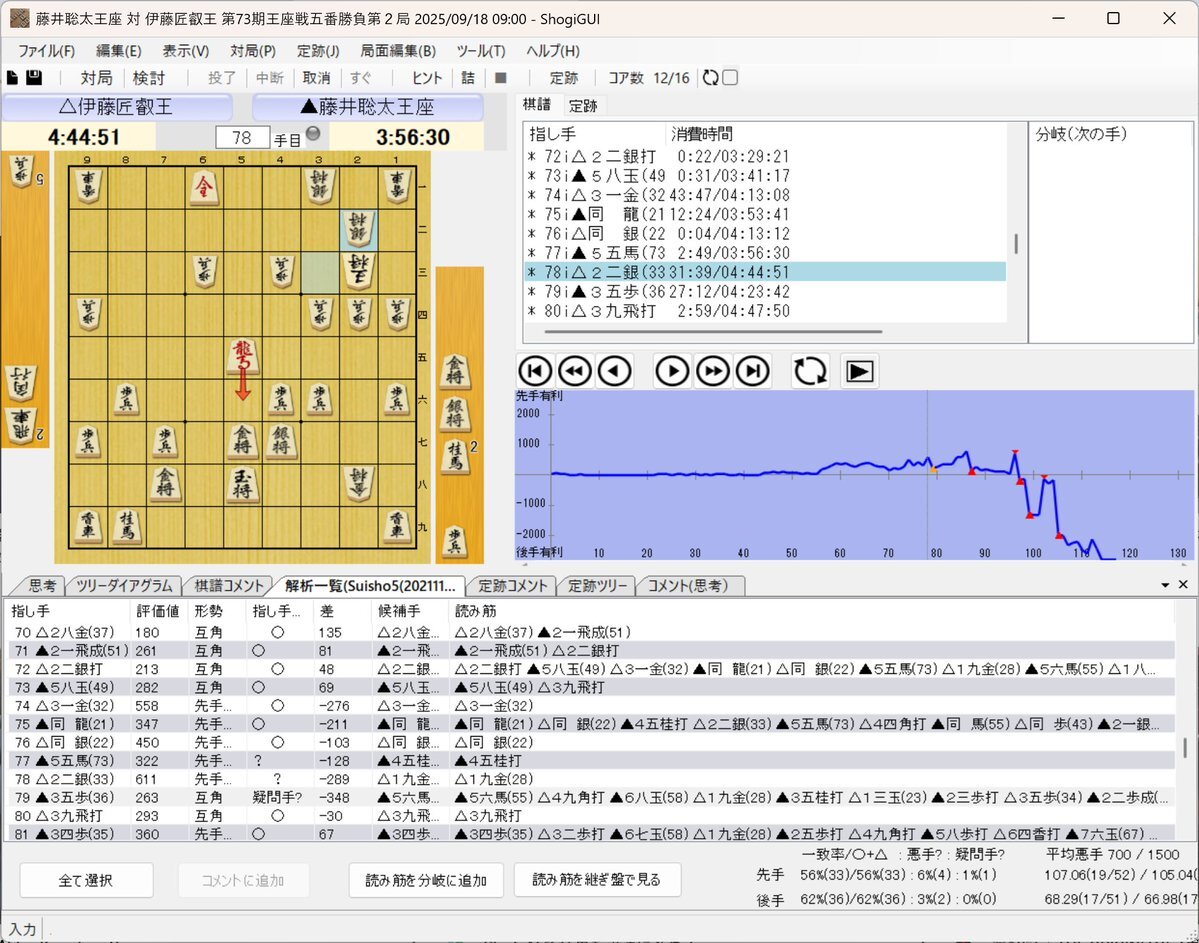Click the save floppy disk icon
The image size is (1199, 943).
click(34, 77)
